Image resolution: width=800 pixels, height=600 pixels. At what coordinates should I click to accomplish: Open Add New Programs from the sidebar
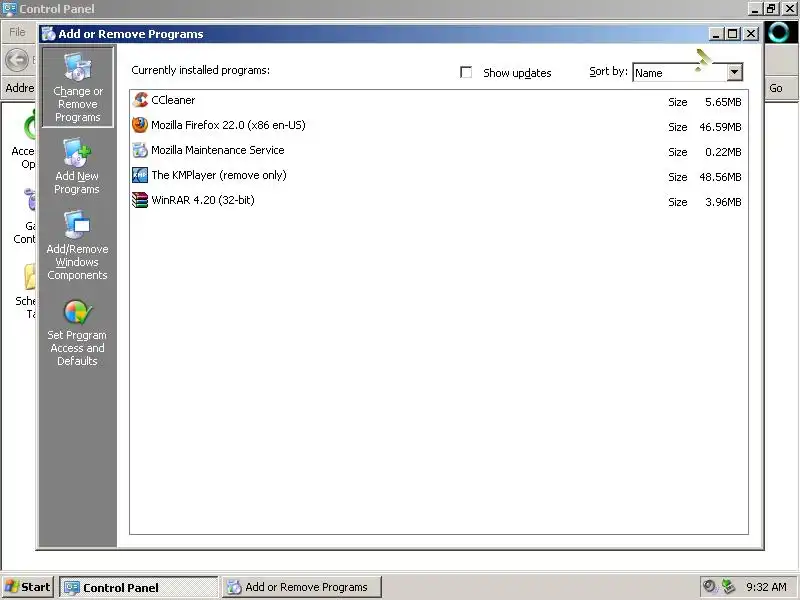point(77,166)
